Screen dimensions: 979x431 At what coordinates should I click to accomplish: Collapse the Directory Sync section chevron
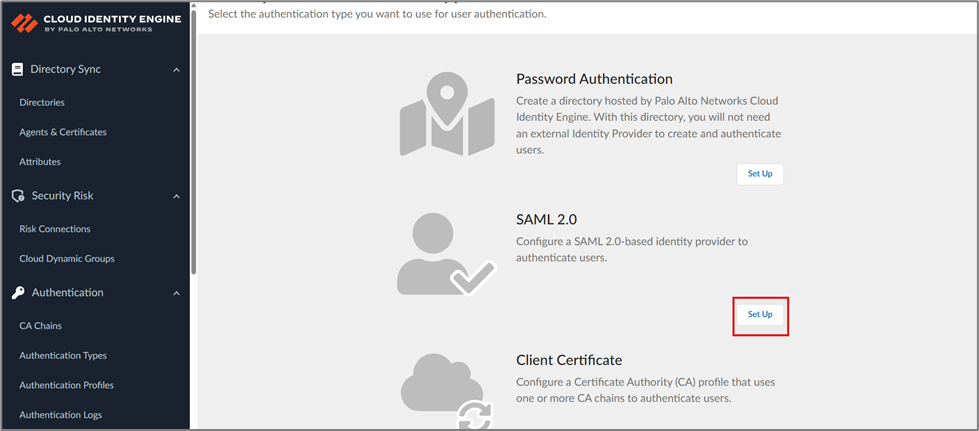[177, 70]
